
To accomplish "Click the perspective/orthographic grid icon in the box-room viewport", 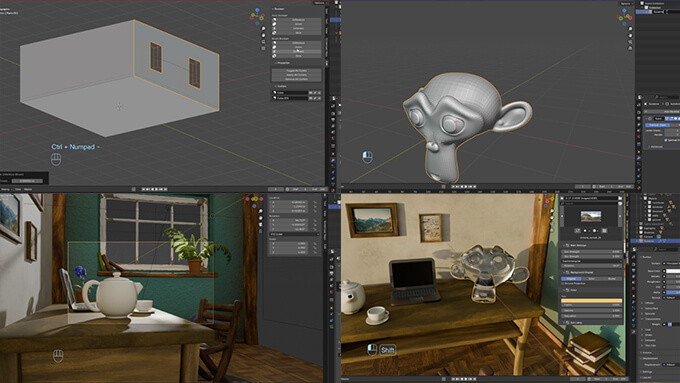I will [263, 49].
